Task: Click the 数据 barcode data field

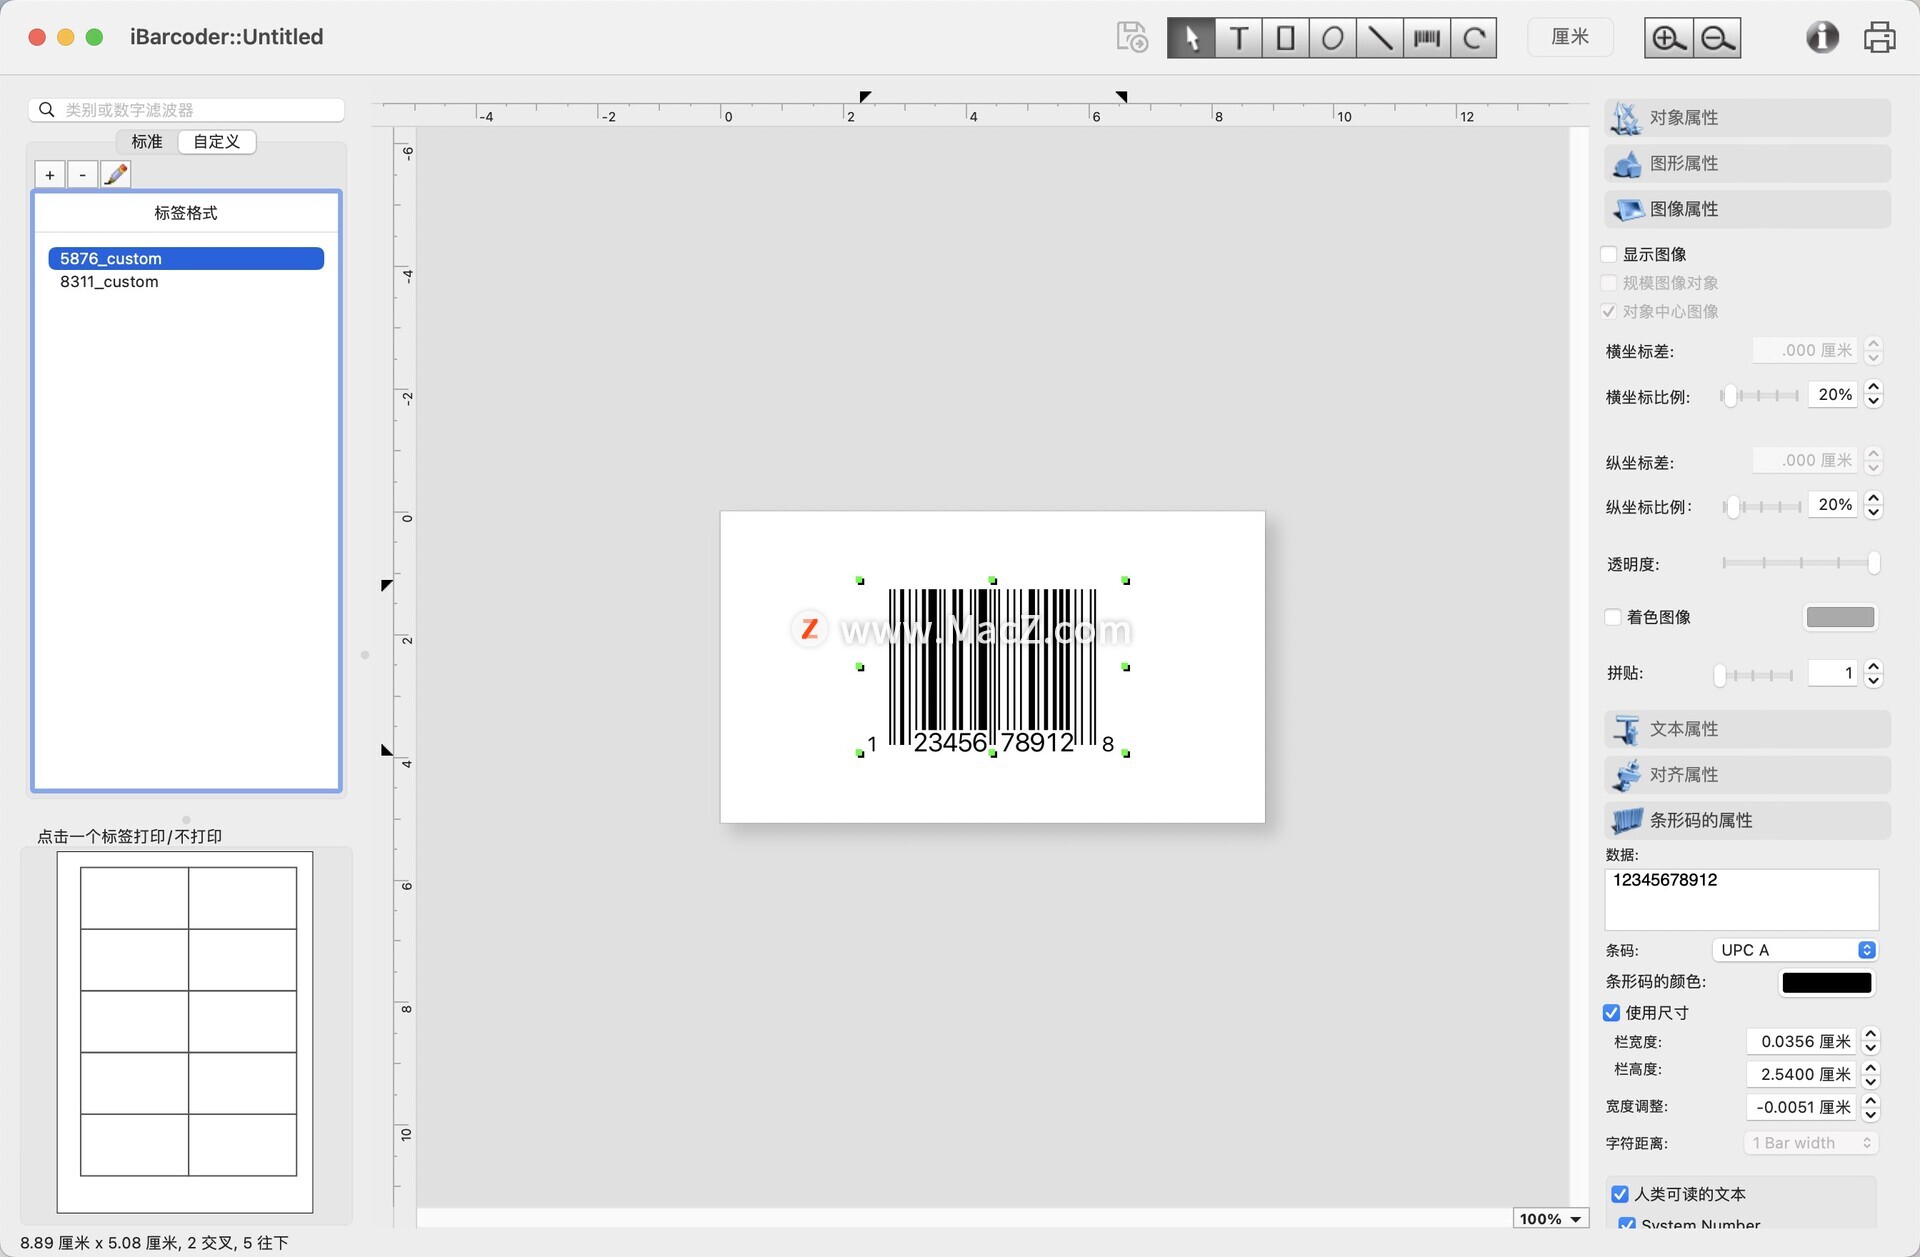Action: tap(1741, 899)
